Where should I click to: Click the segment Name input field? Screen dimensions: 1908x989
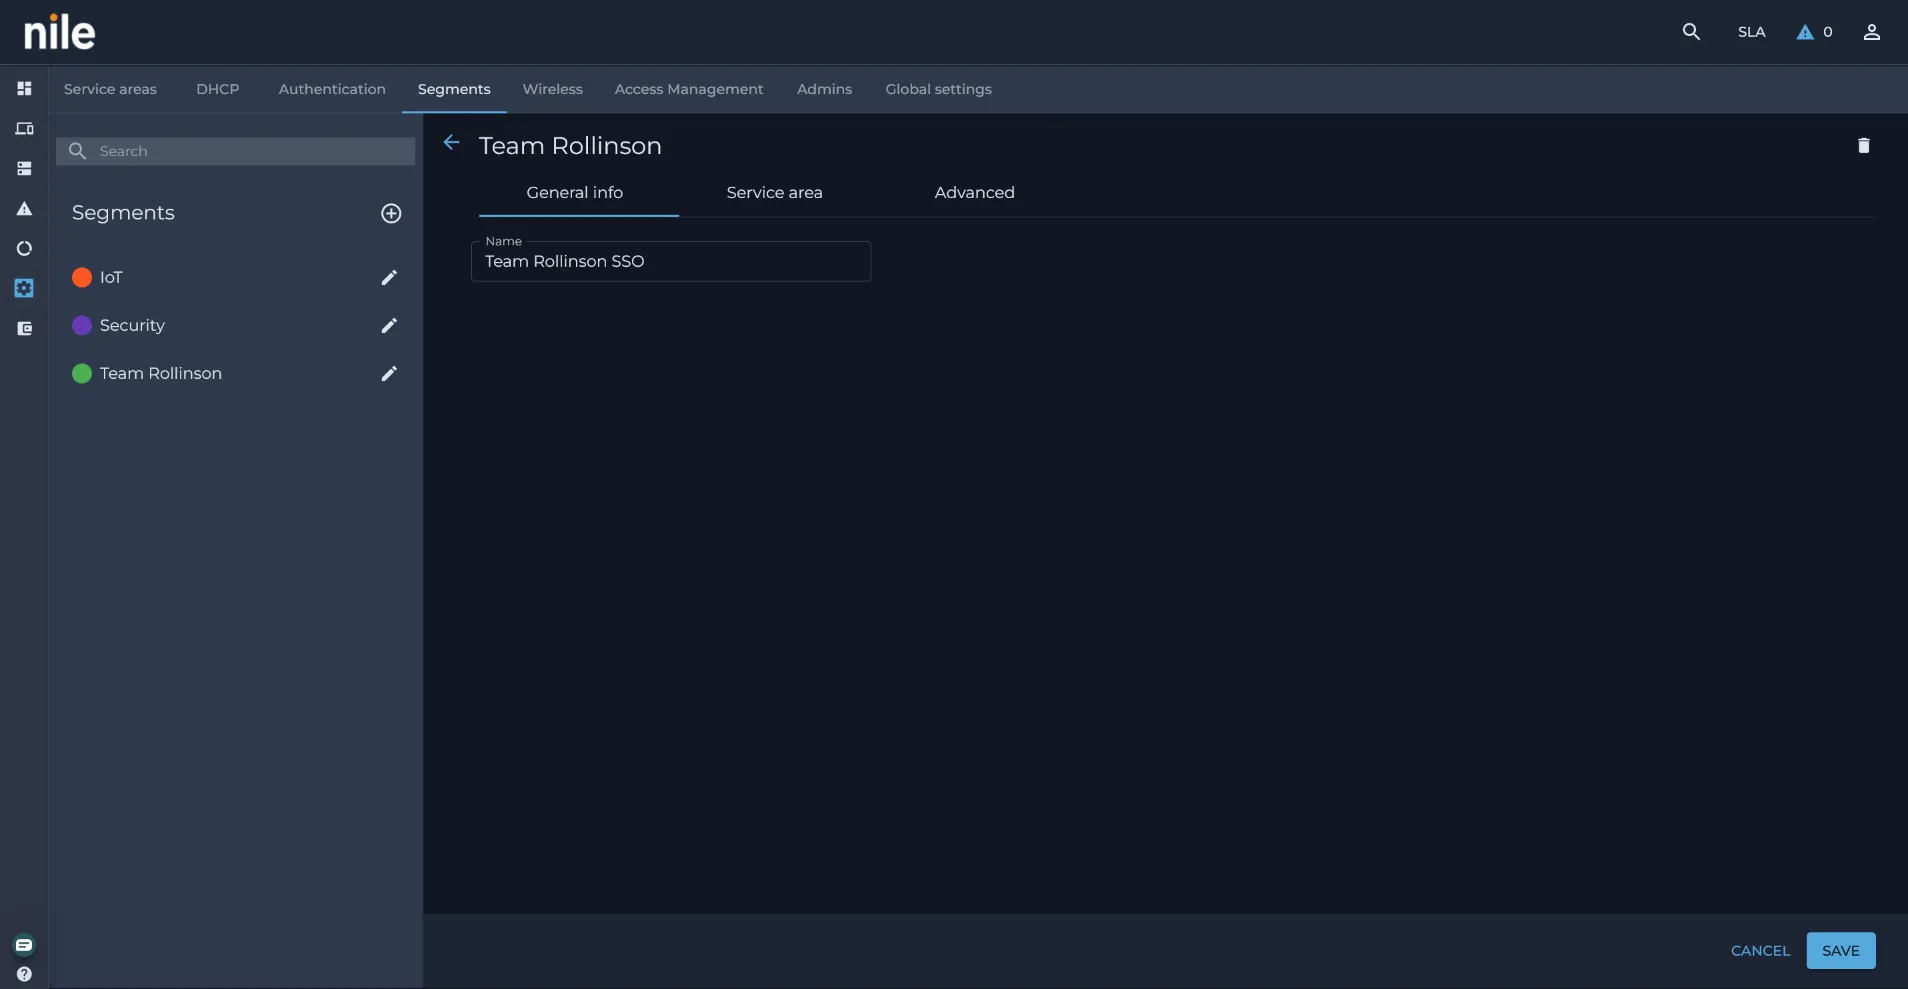pos(671,261)
